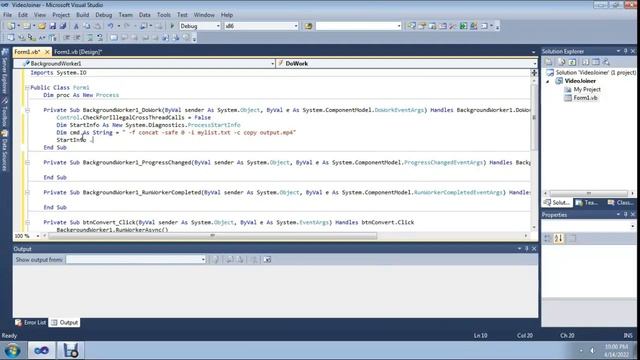Click Show All Files in Solution Explorer
The image size is (640, 360).
(x=562, y=62)
